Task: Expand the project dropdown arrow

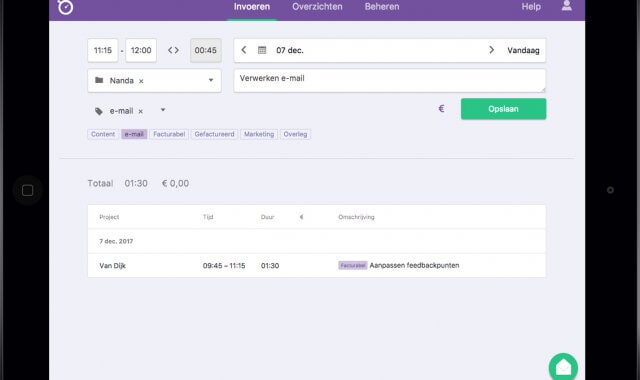Action: pyautogui.click(x=211, y=80)
